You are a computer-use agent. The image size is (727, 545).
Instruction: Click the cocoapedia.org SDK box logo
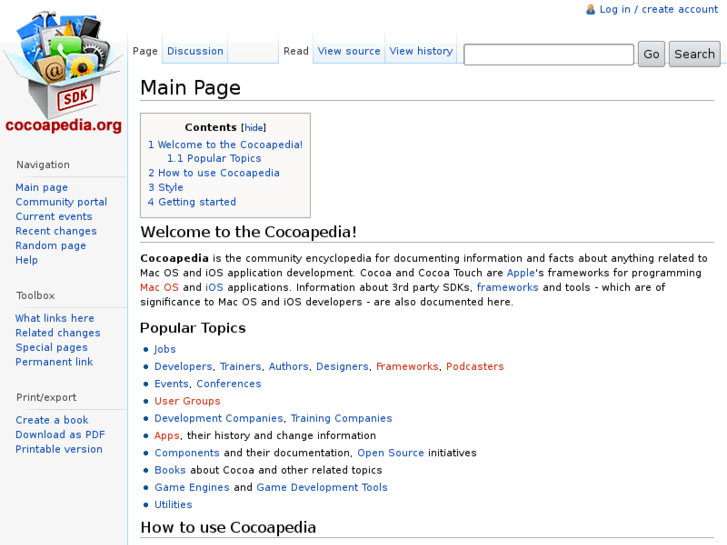[64, 72]
